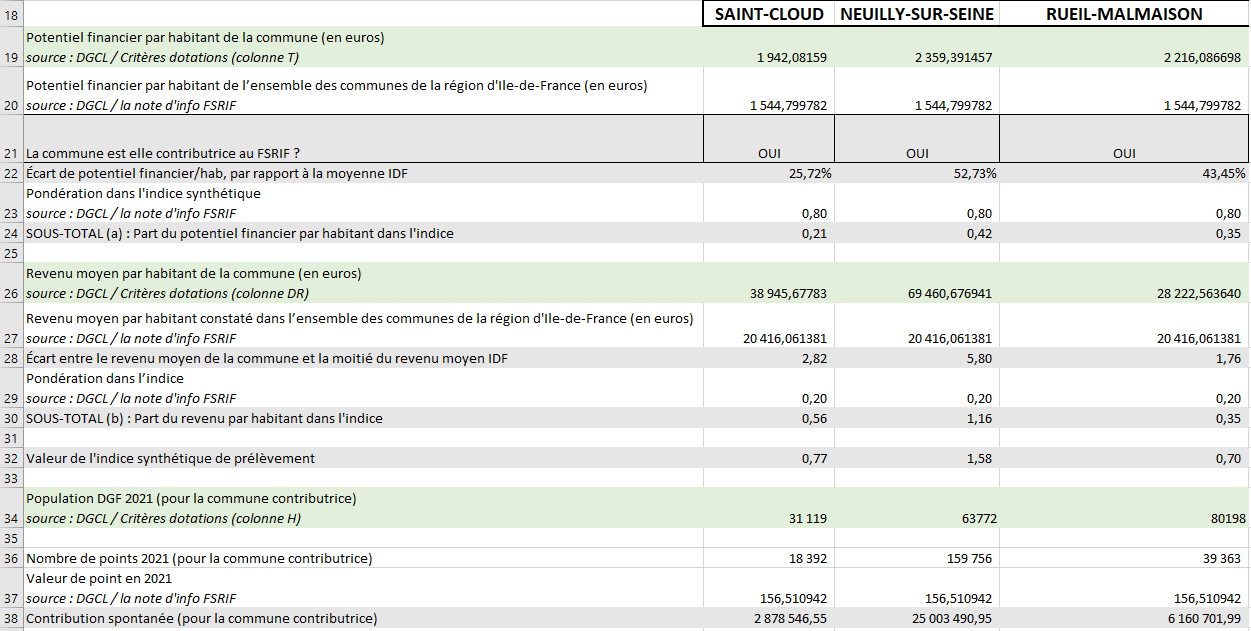Select Neuilly's contribution spontanée value 25 003 490,95
Image resolution: width=1251 pixels, height=631 pixels.
(917, 618)
